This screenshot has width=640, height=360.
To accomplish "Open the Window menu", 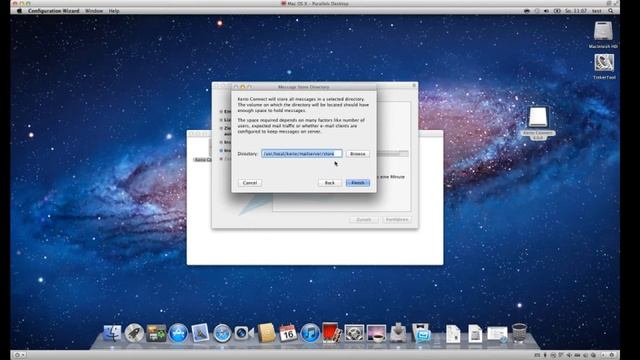I will click(x=94, y=11).
